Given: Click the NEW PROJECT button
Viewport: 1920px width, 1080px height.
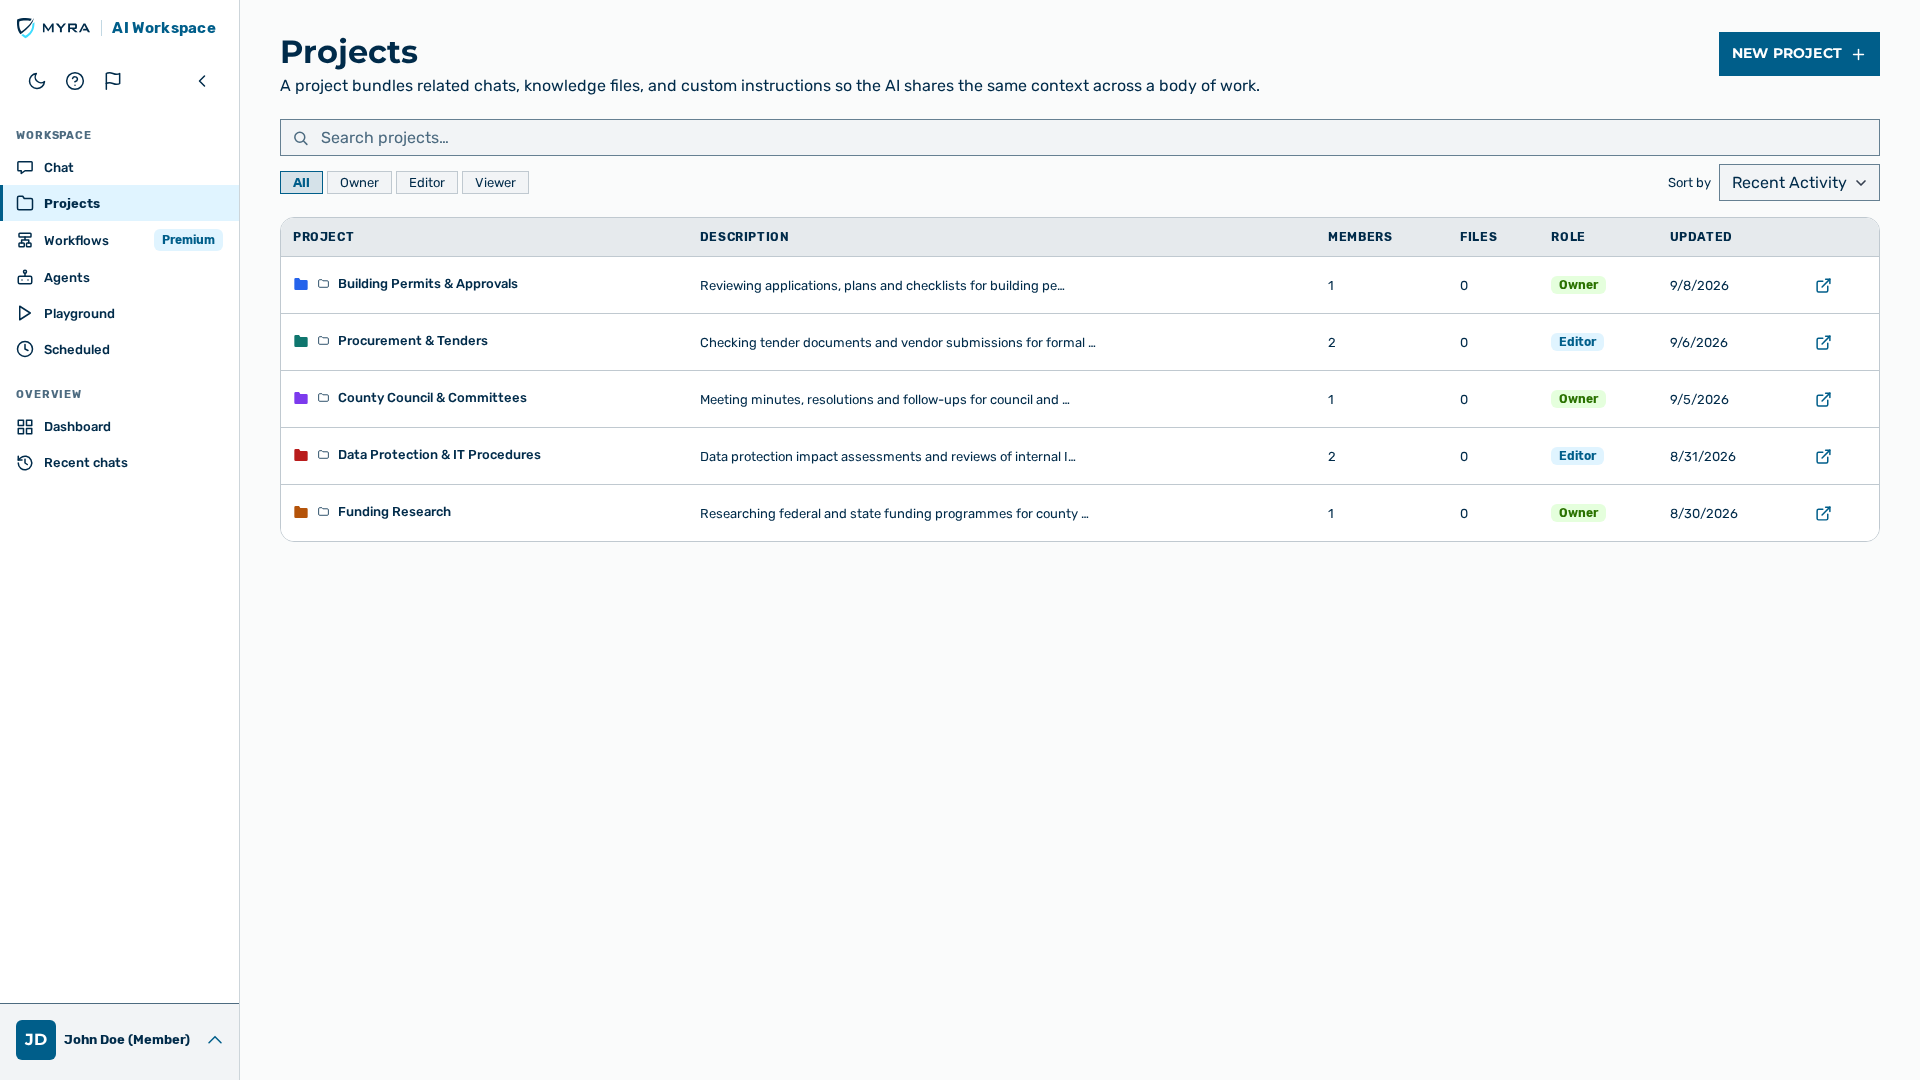Looking at the screenshot, I should pyautogui.click(x=1799, y=54).
